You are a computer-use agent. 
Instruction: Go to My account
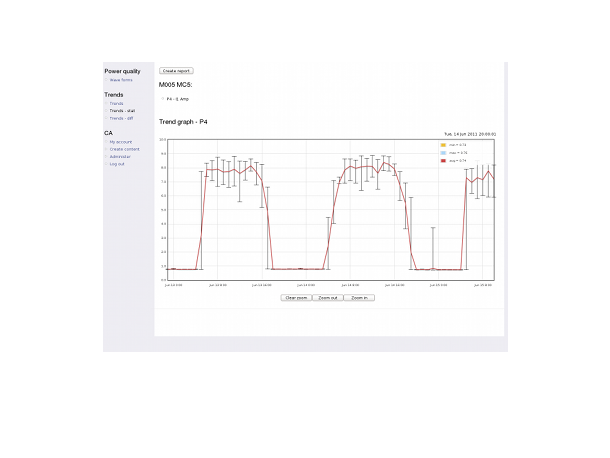pyautogui.click(x=121, y=142)
